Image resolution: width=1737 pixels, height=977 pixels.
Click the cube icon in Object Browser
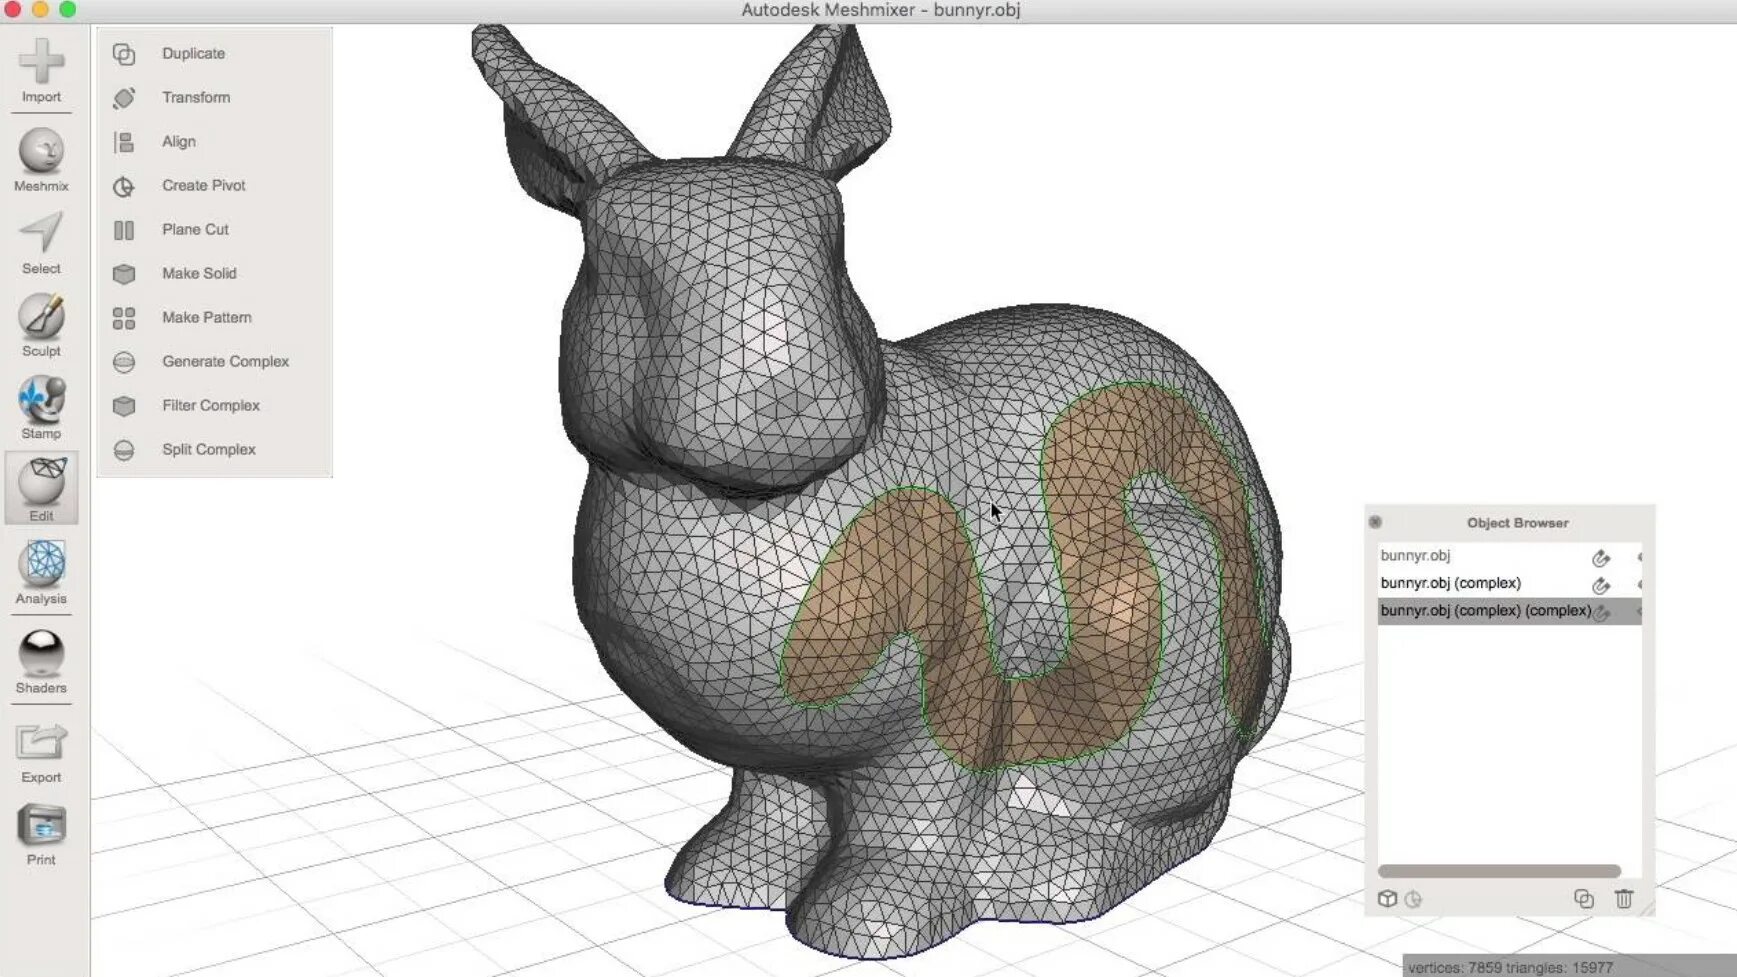pos(1387,899)
